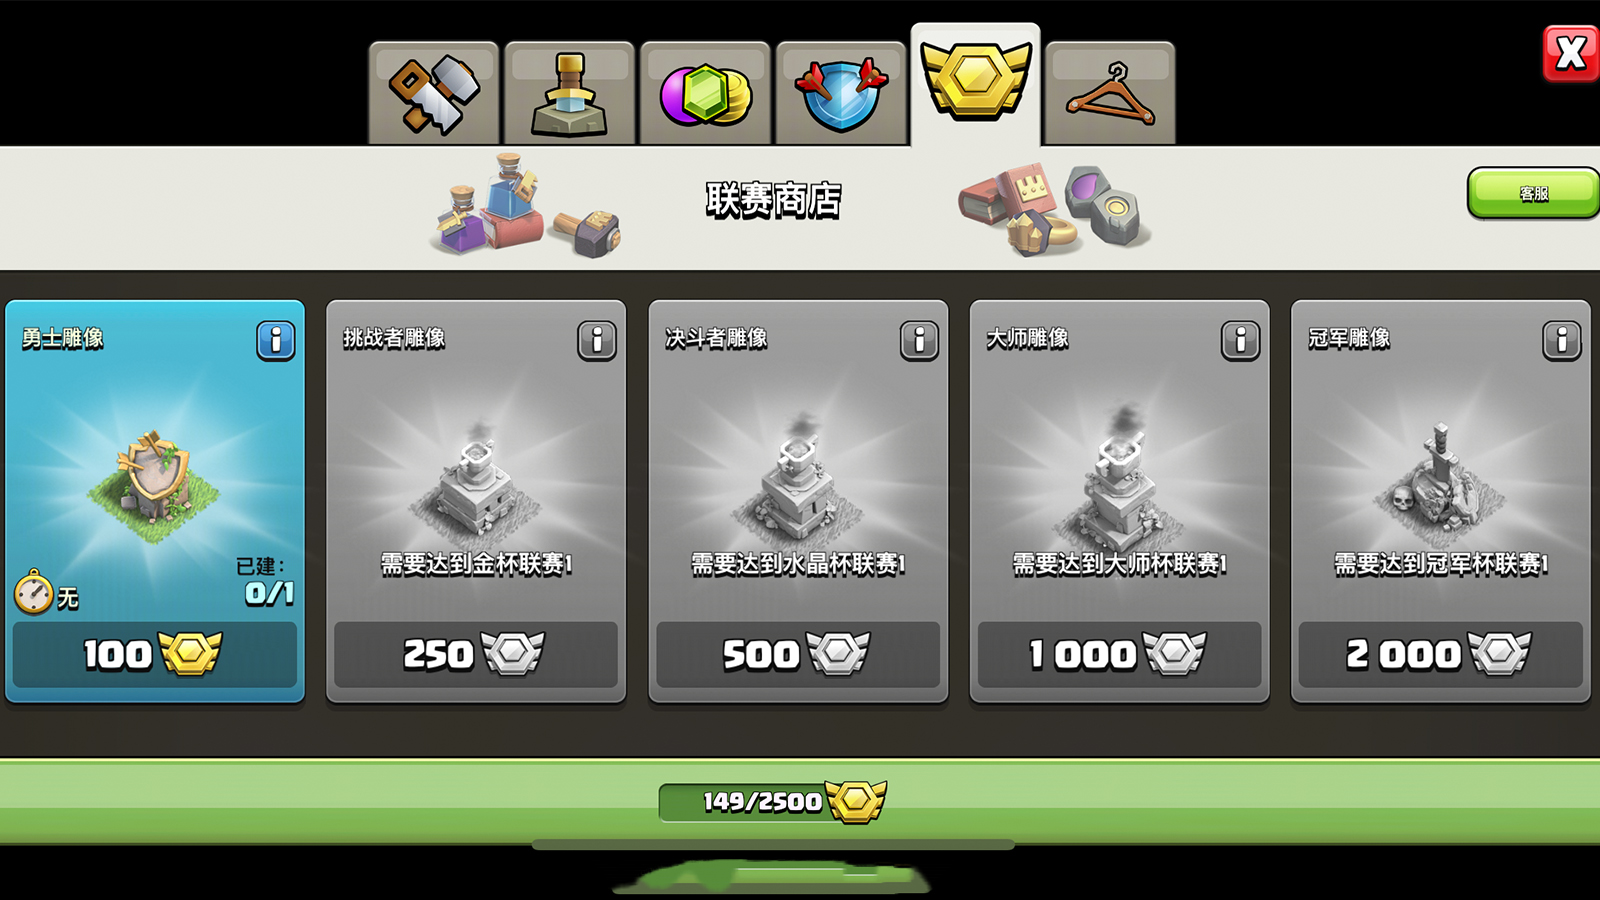Show info for 决斗者雕像
This screenshot has height=900, width=1600.
(x=918, y=341)
